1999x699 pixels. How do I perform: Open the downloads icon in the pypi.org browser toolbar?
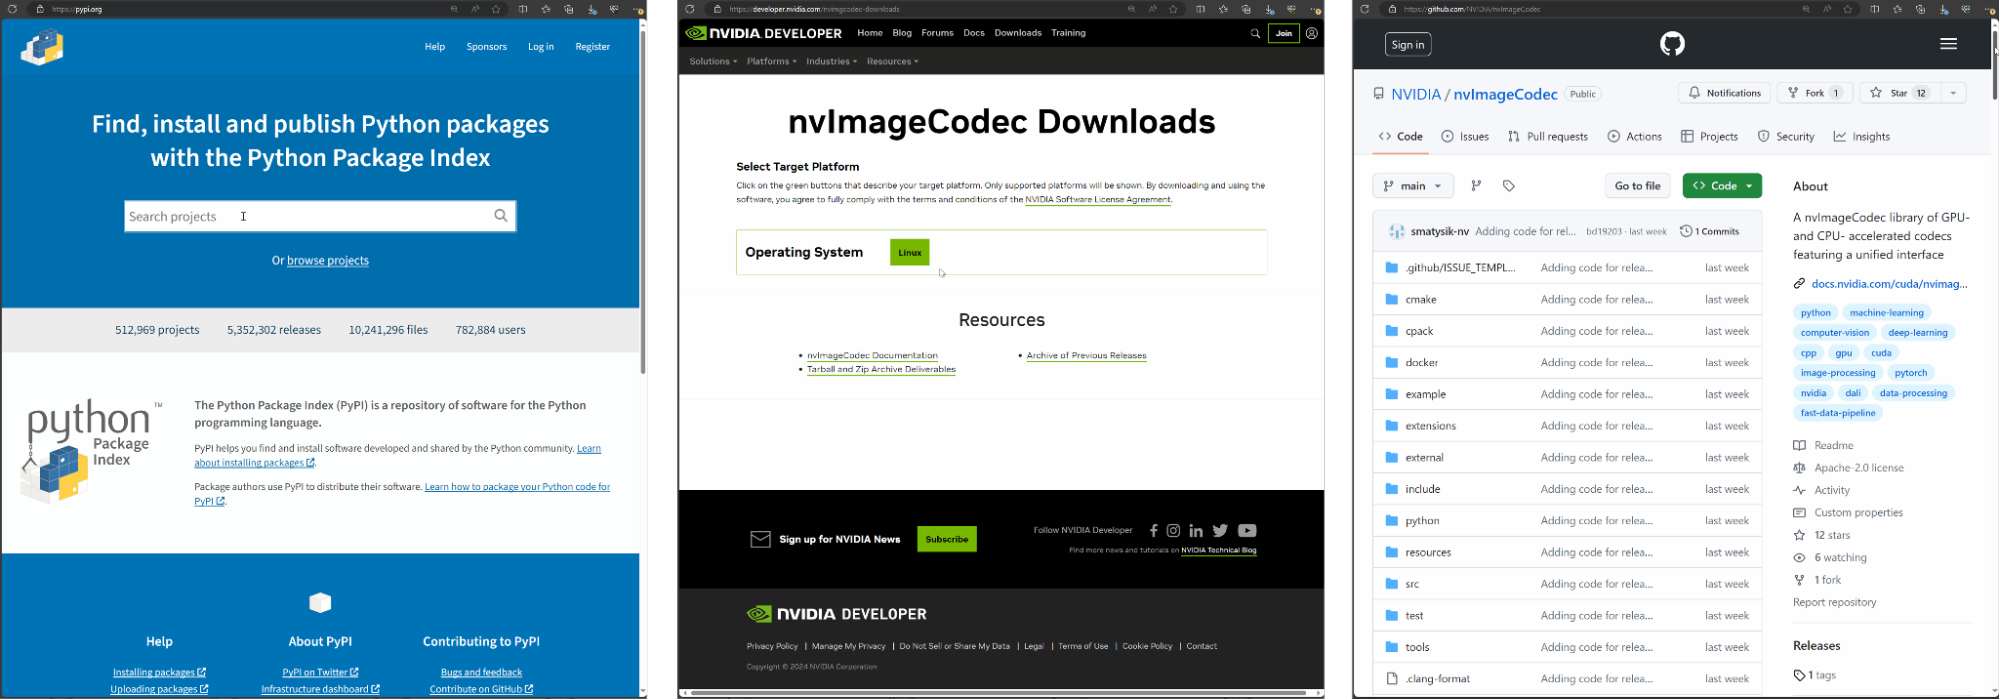(x=592, y=9)
